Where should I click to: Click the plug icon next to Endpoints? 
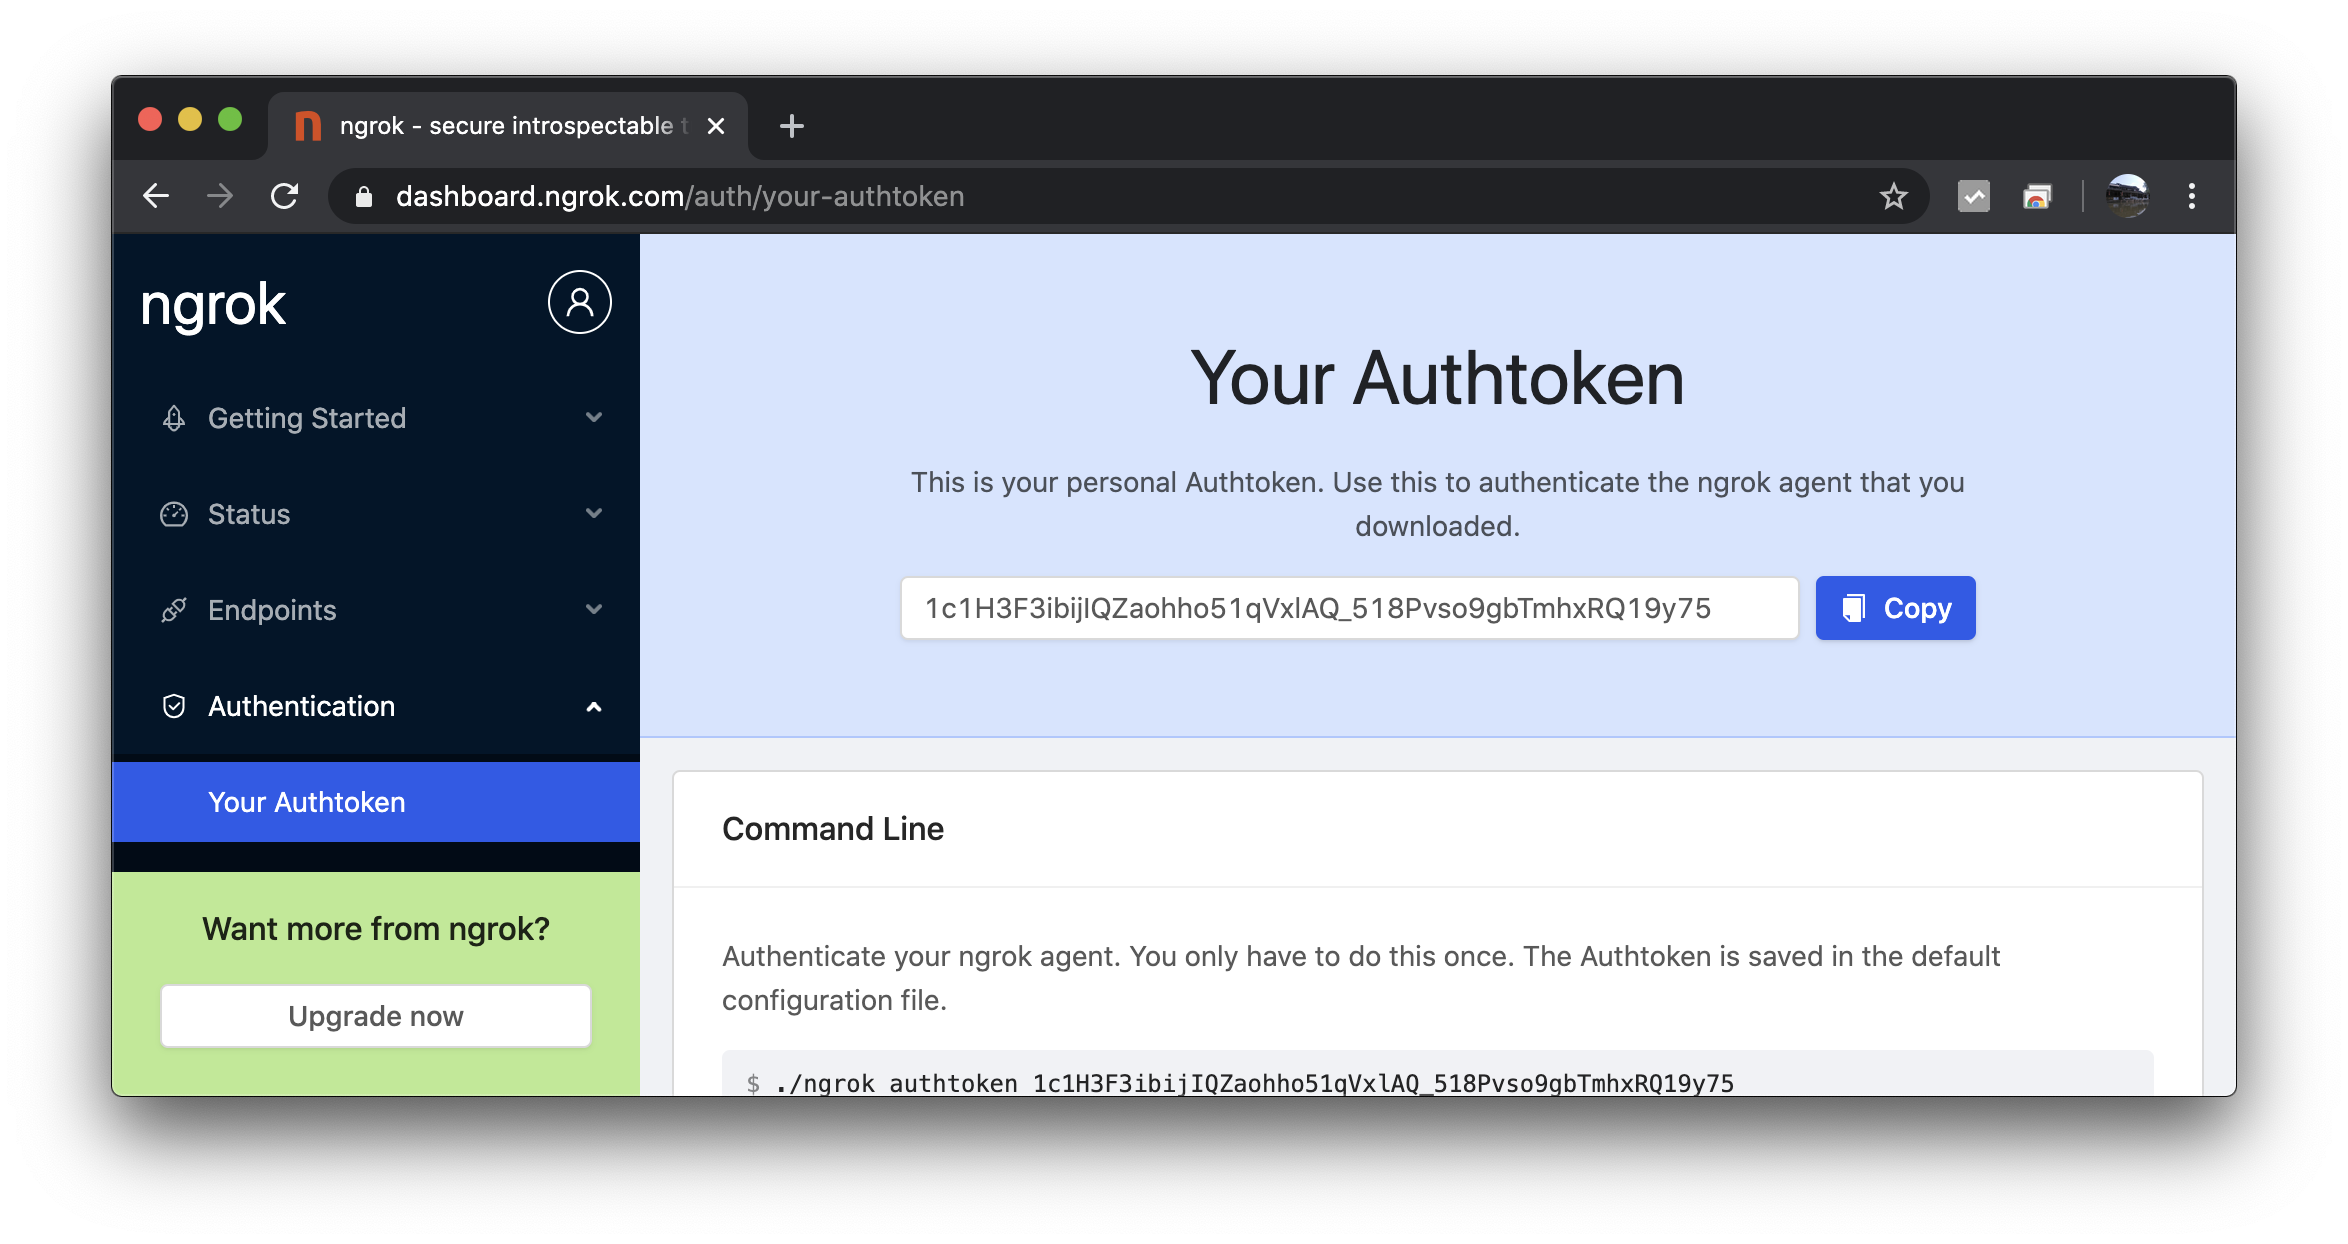pos(174,610)
